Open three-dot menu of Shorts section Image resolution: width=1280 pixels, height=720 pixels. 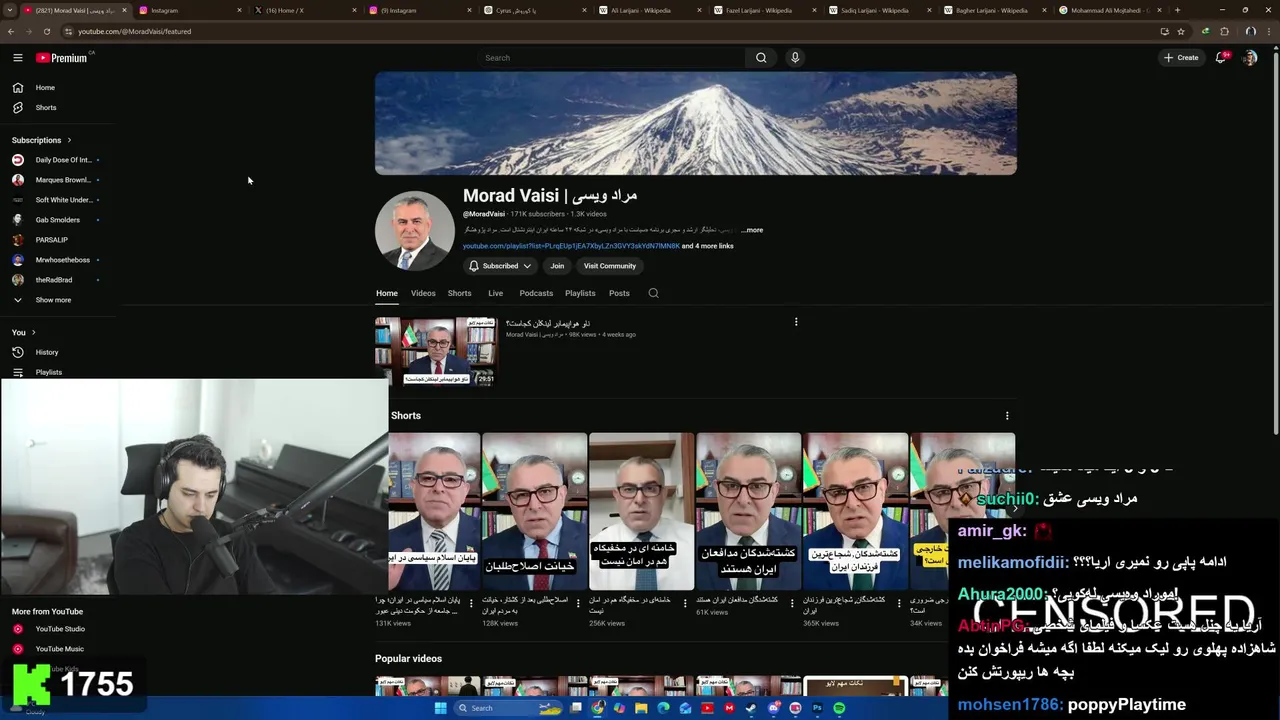pyautogui.click(x=1007, y=416)
